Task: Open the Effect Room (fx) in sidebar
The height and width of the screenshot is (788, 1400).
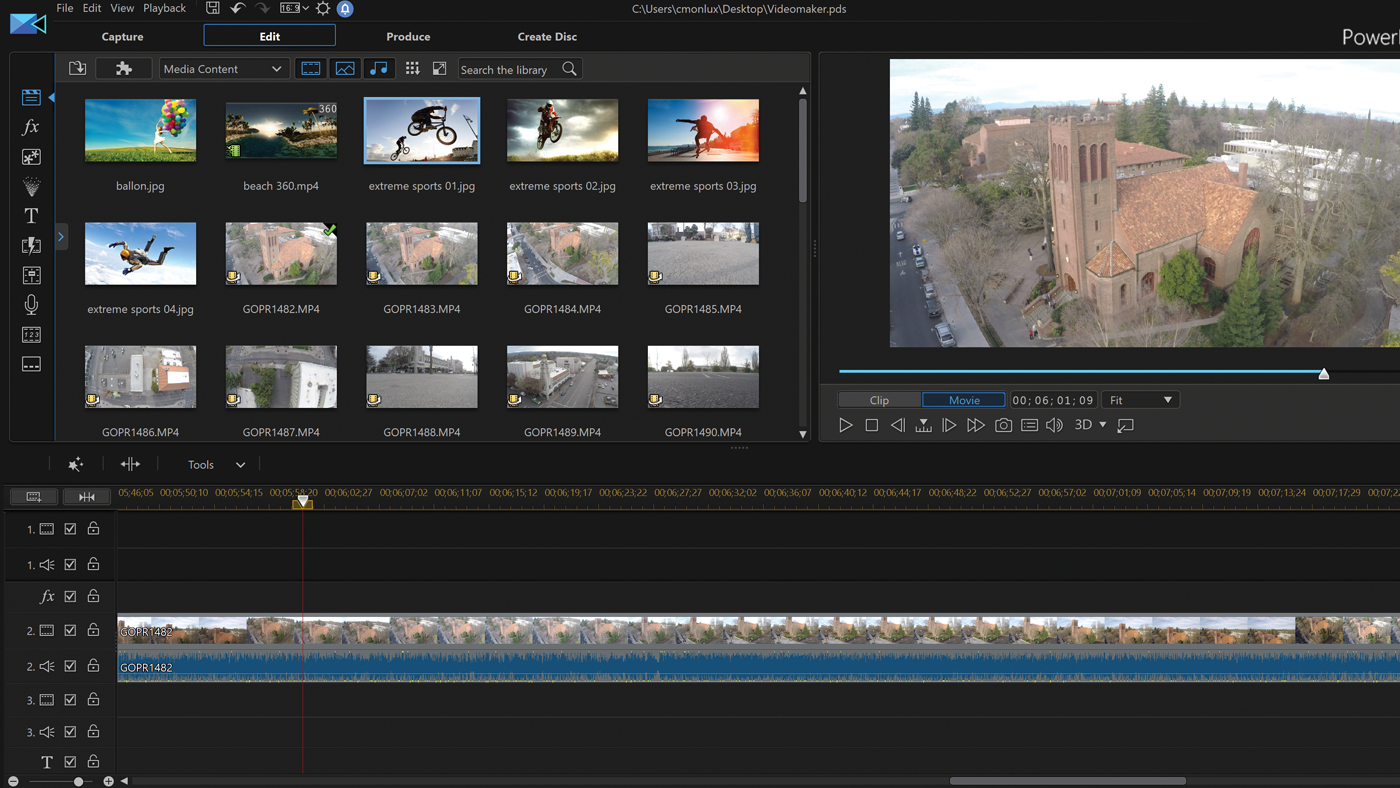Action: point(31,127)
